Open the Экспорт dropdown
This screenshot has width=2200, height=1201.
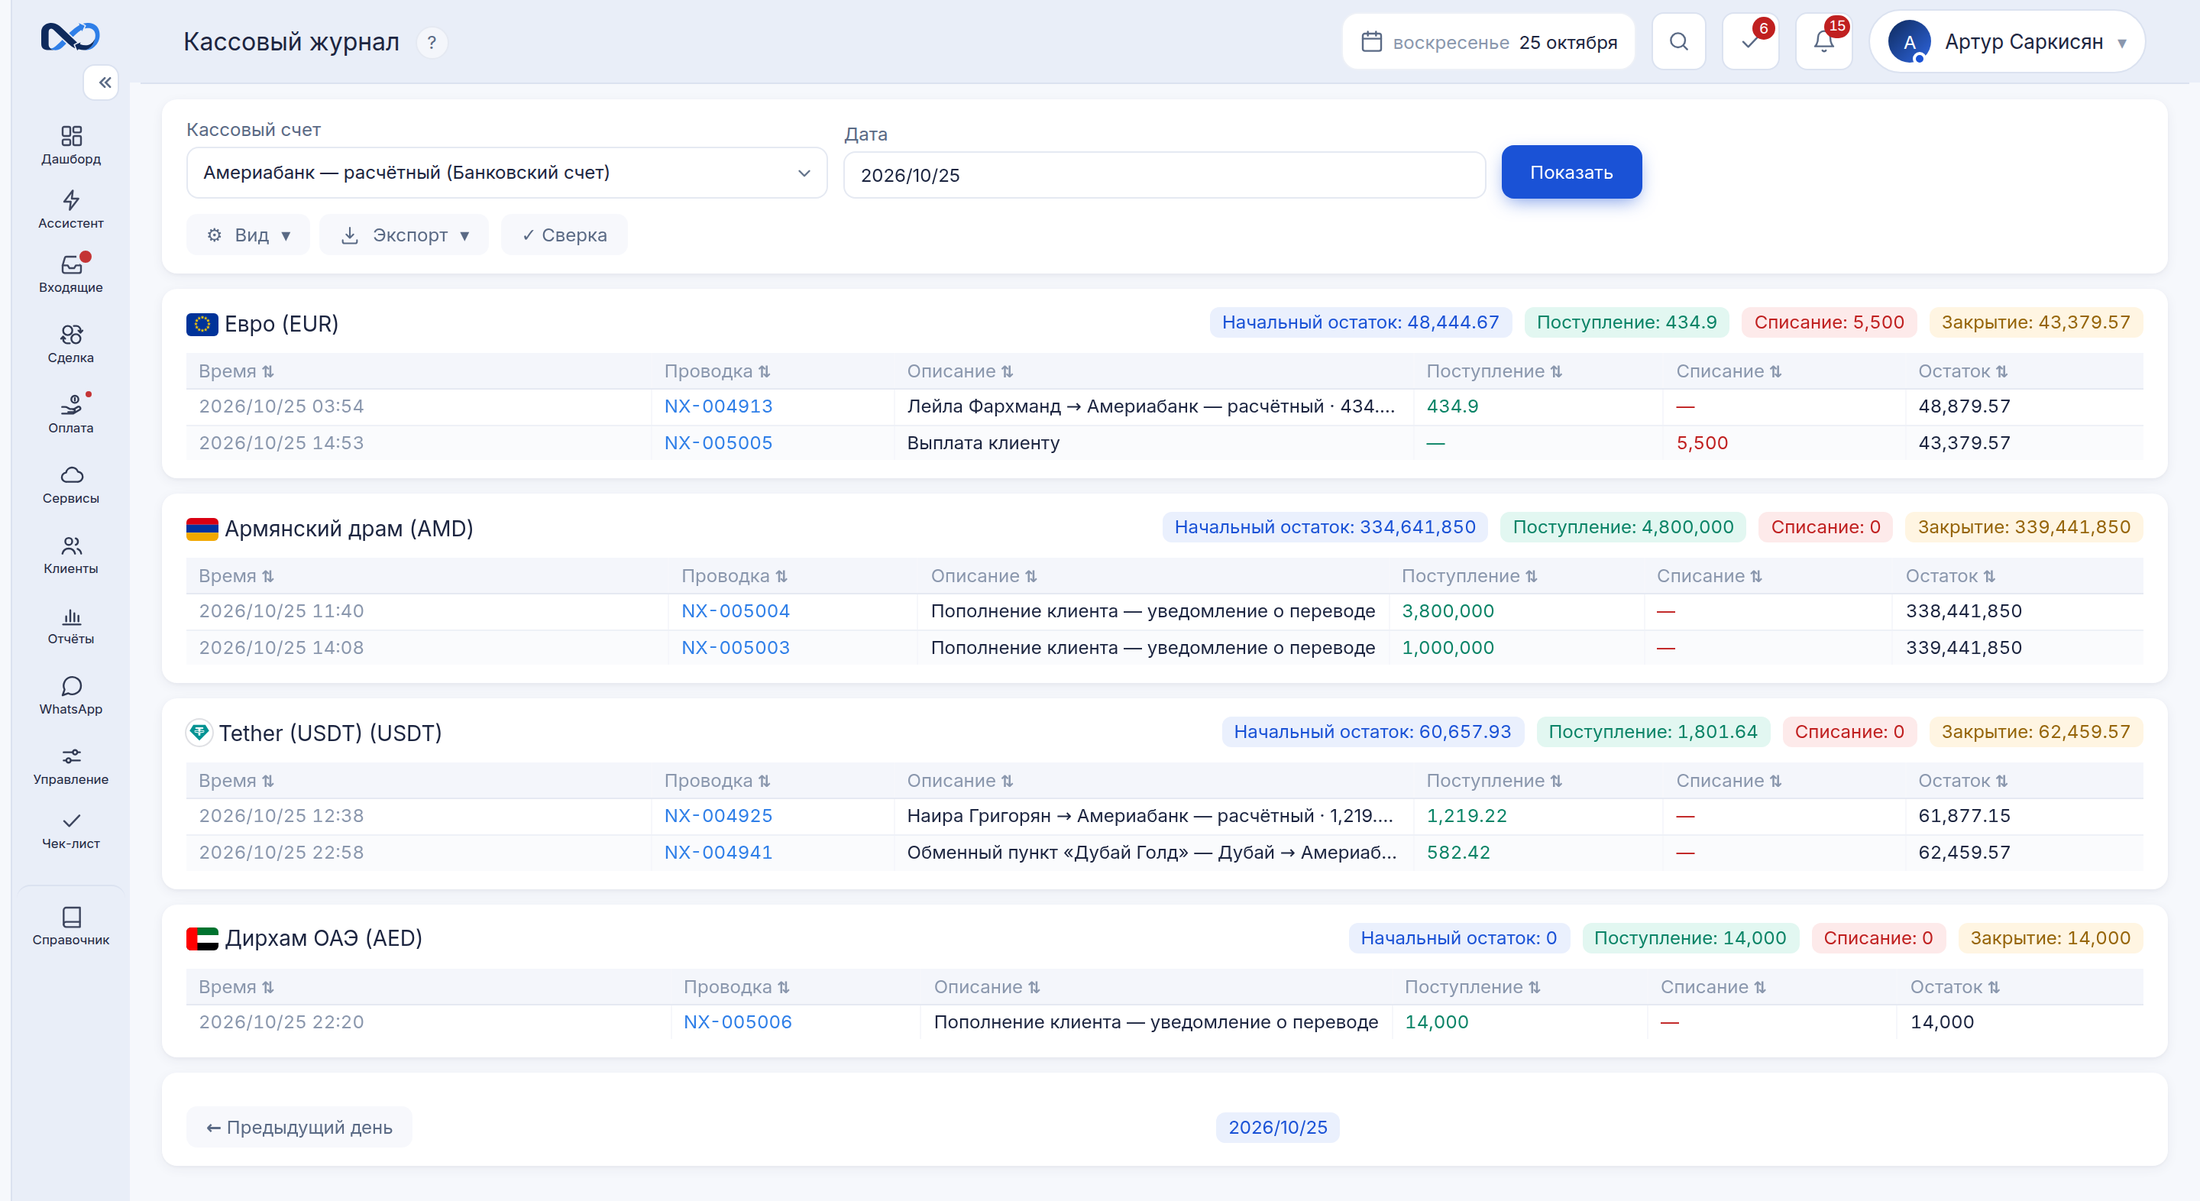404,235
